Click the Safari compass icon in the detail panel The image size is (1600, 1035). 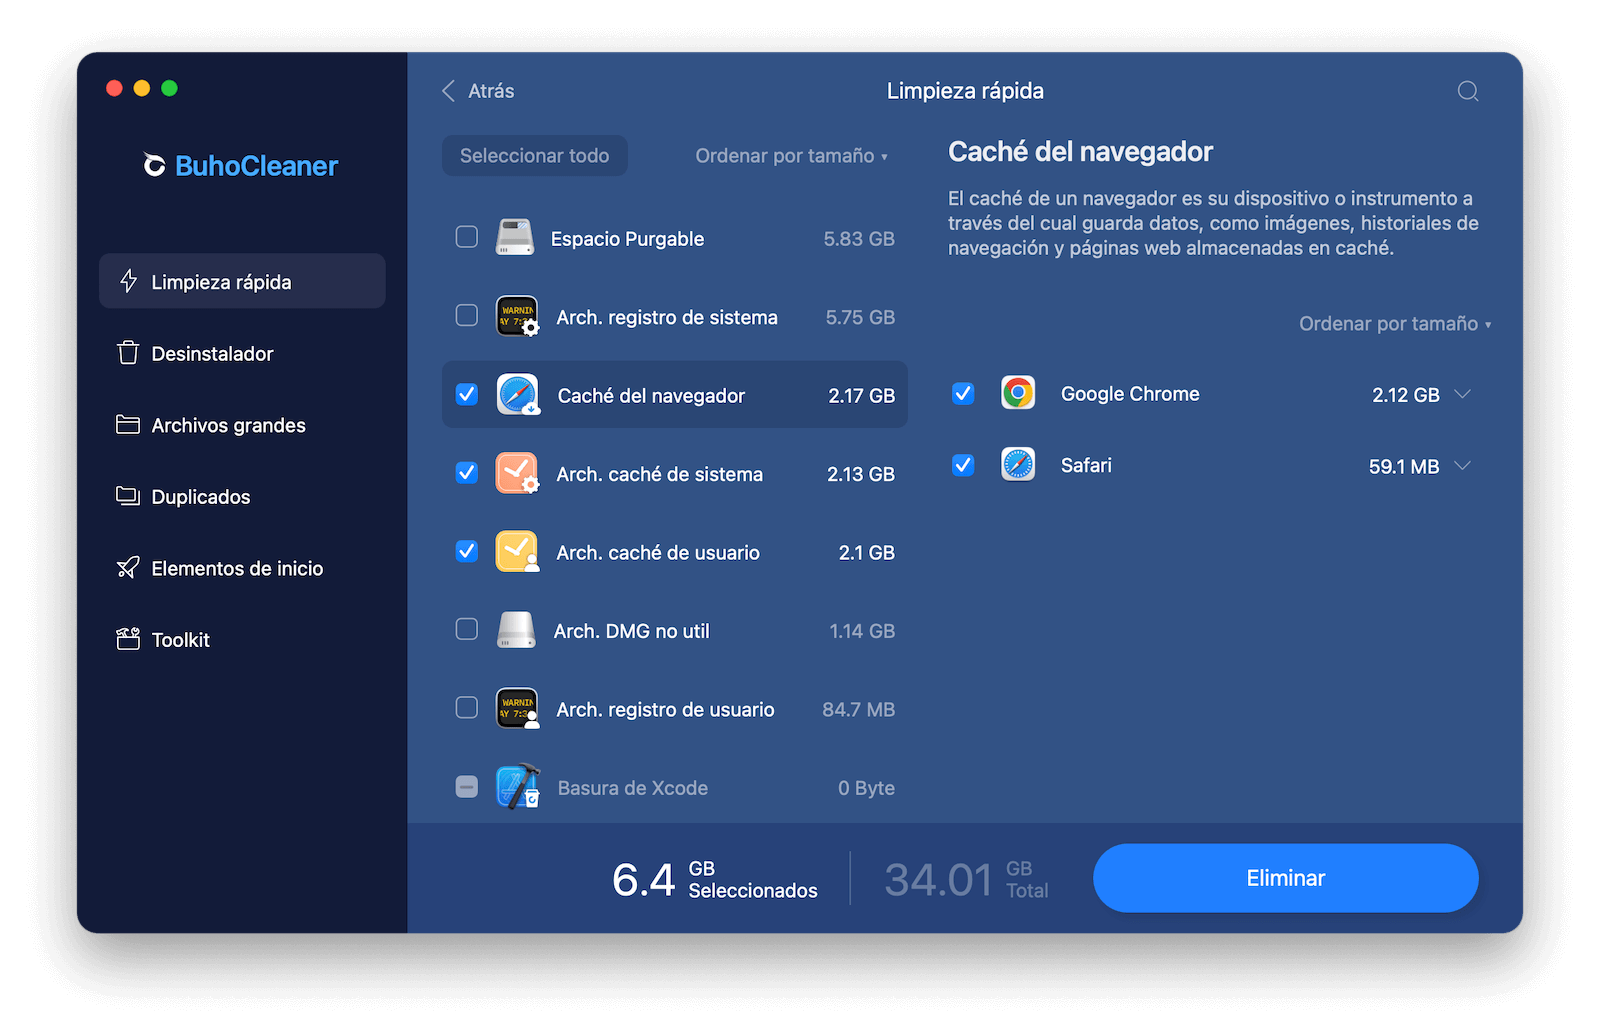pos(1018,465)
